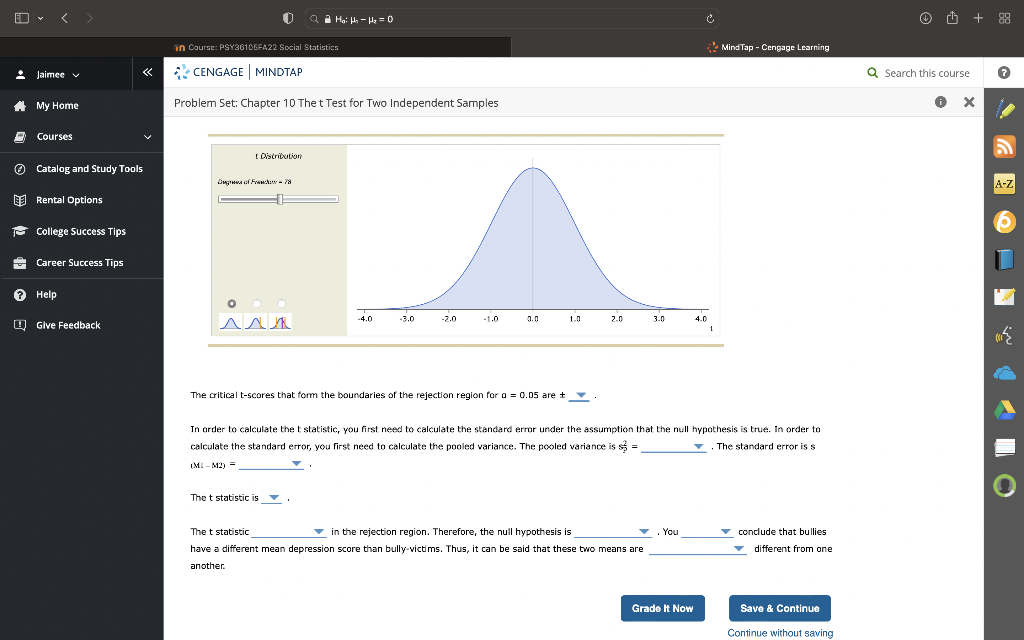
Task: Open the Jaimee user account menu
Action: pyautogui.click(x=48, y=74)
